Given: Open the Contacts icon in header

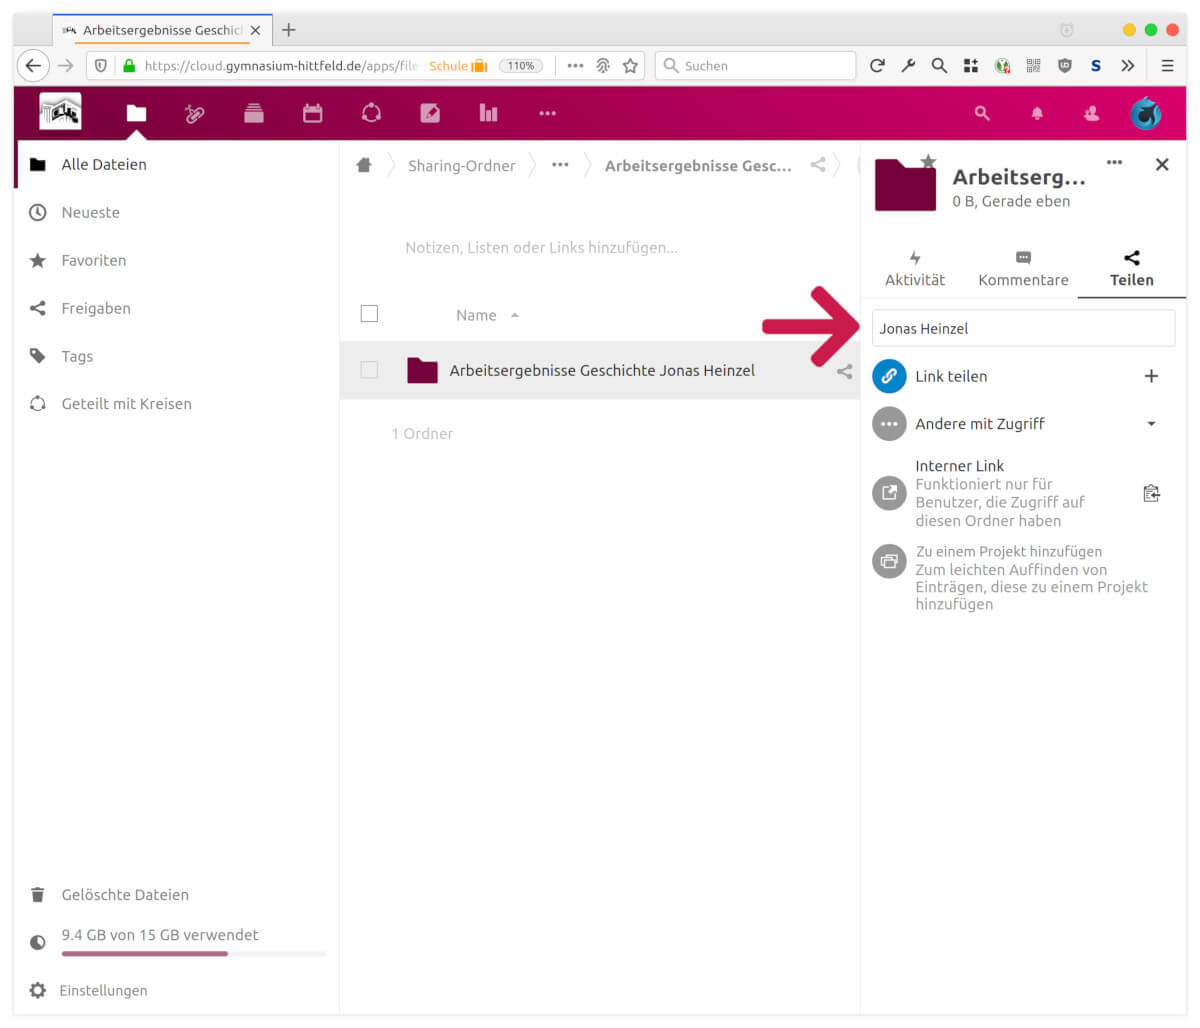Looking at the screenshot, I should 1091,114.
